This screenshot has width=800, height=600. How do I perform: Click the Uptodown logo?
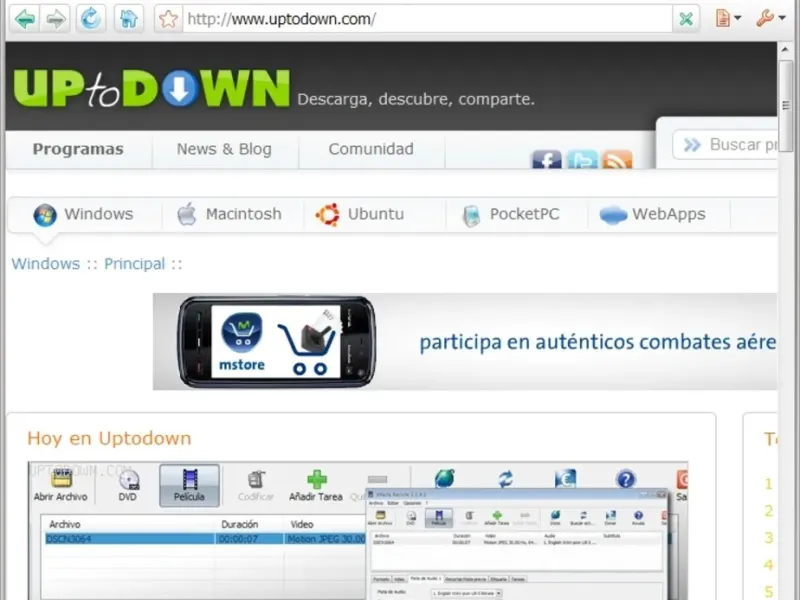(x=152, y=89)
